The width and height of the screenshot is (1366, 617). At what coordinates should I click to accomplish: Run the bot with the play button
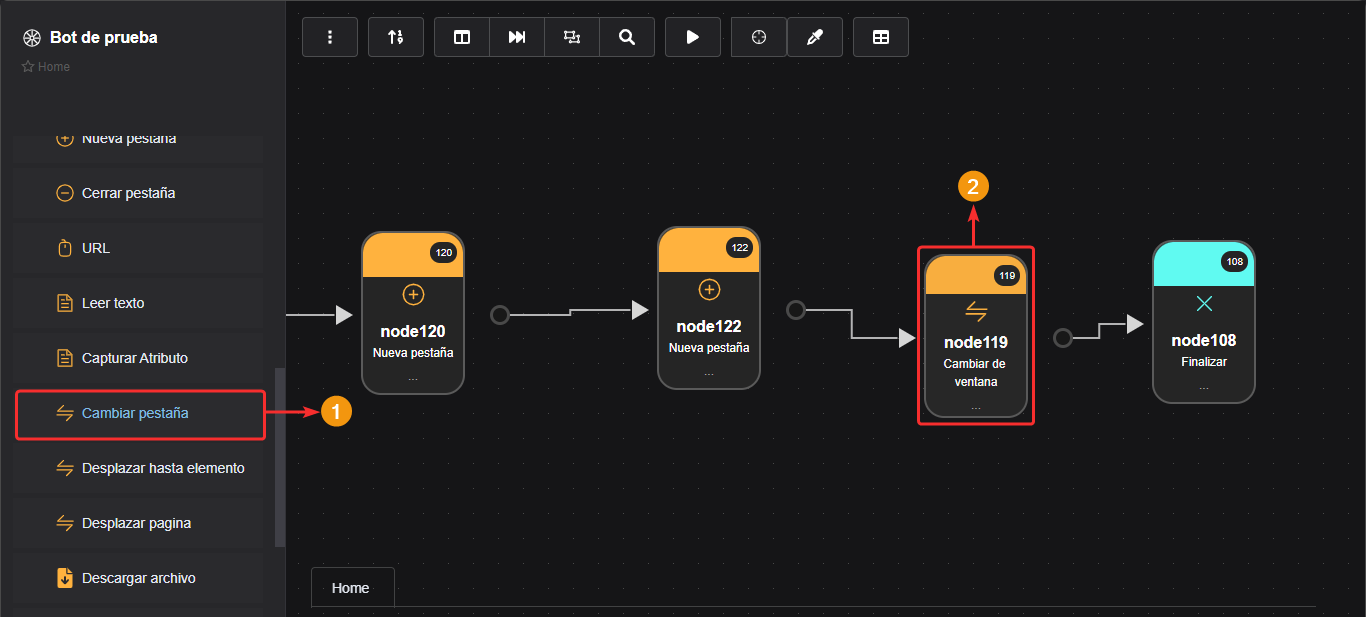(693, 37)
